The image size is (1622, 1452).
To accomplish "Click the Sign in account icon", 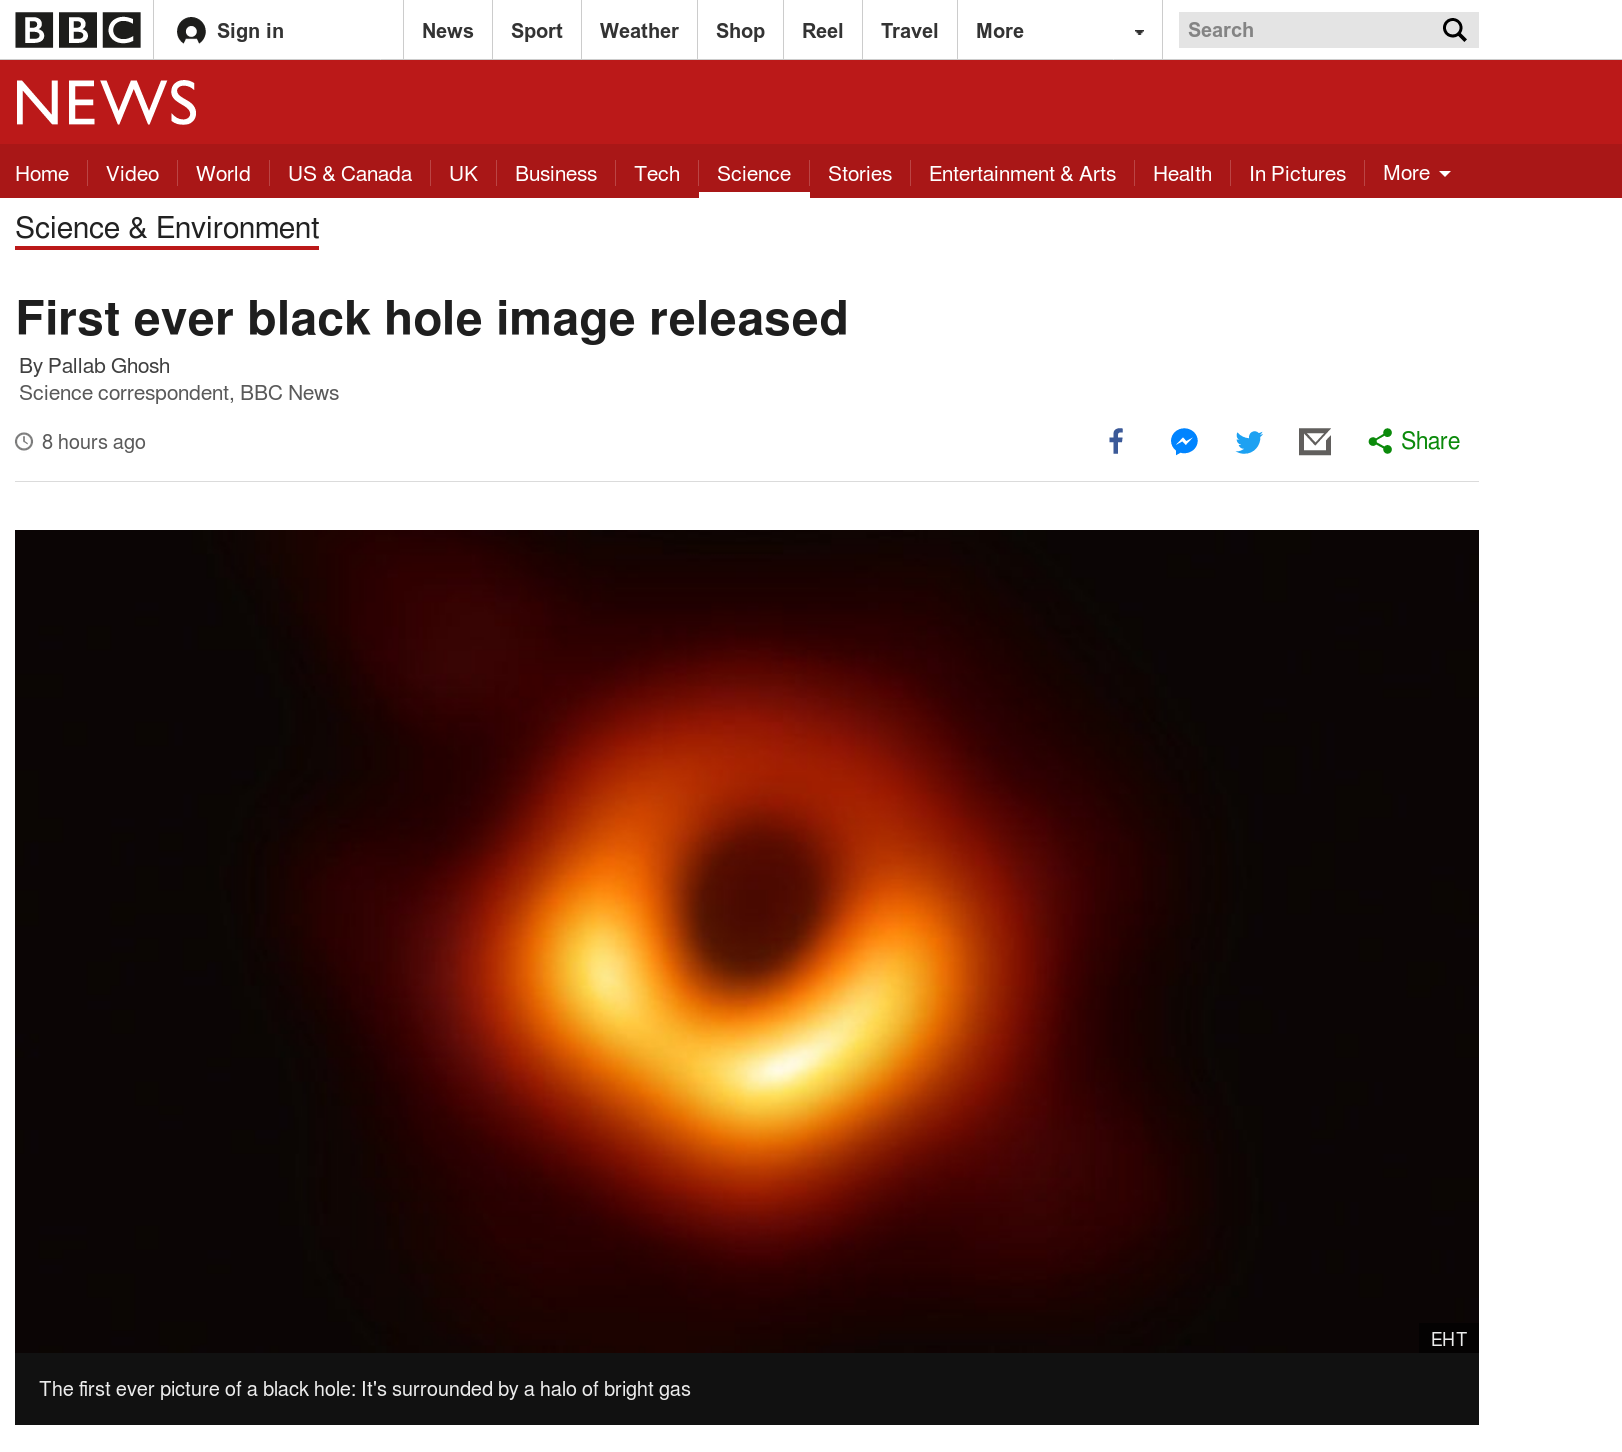I will coord(191,31).
